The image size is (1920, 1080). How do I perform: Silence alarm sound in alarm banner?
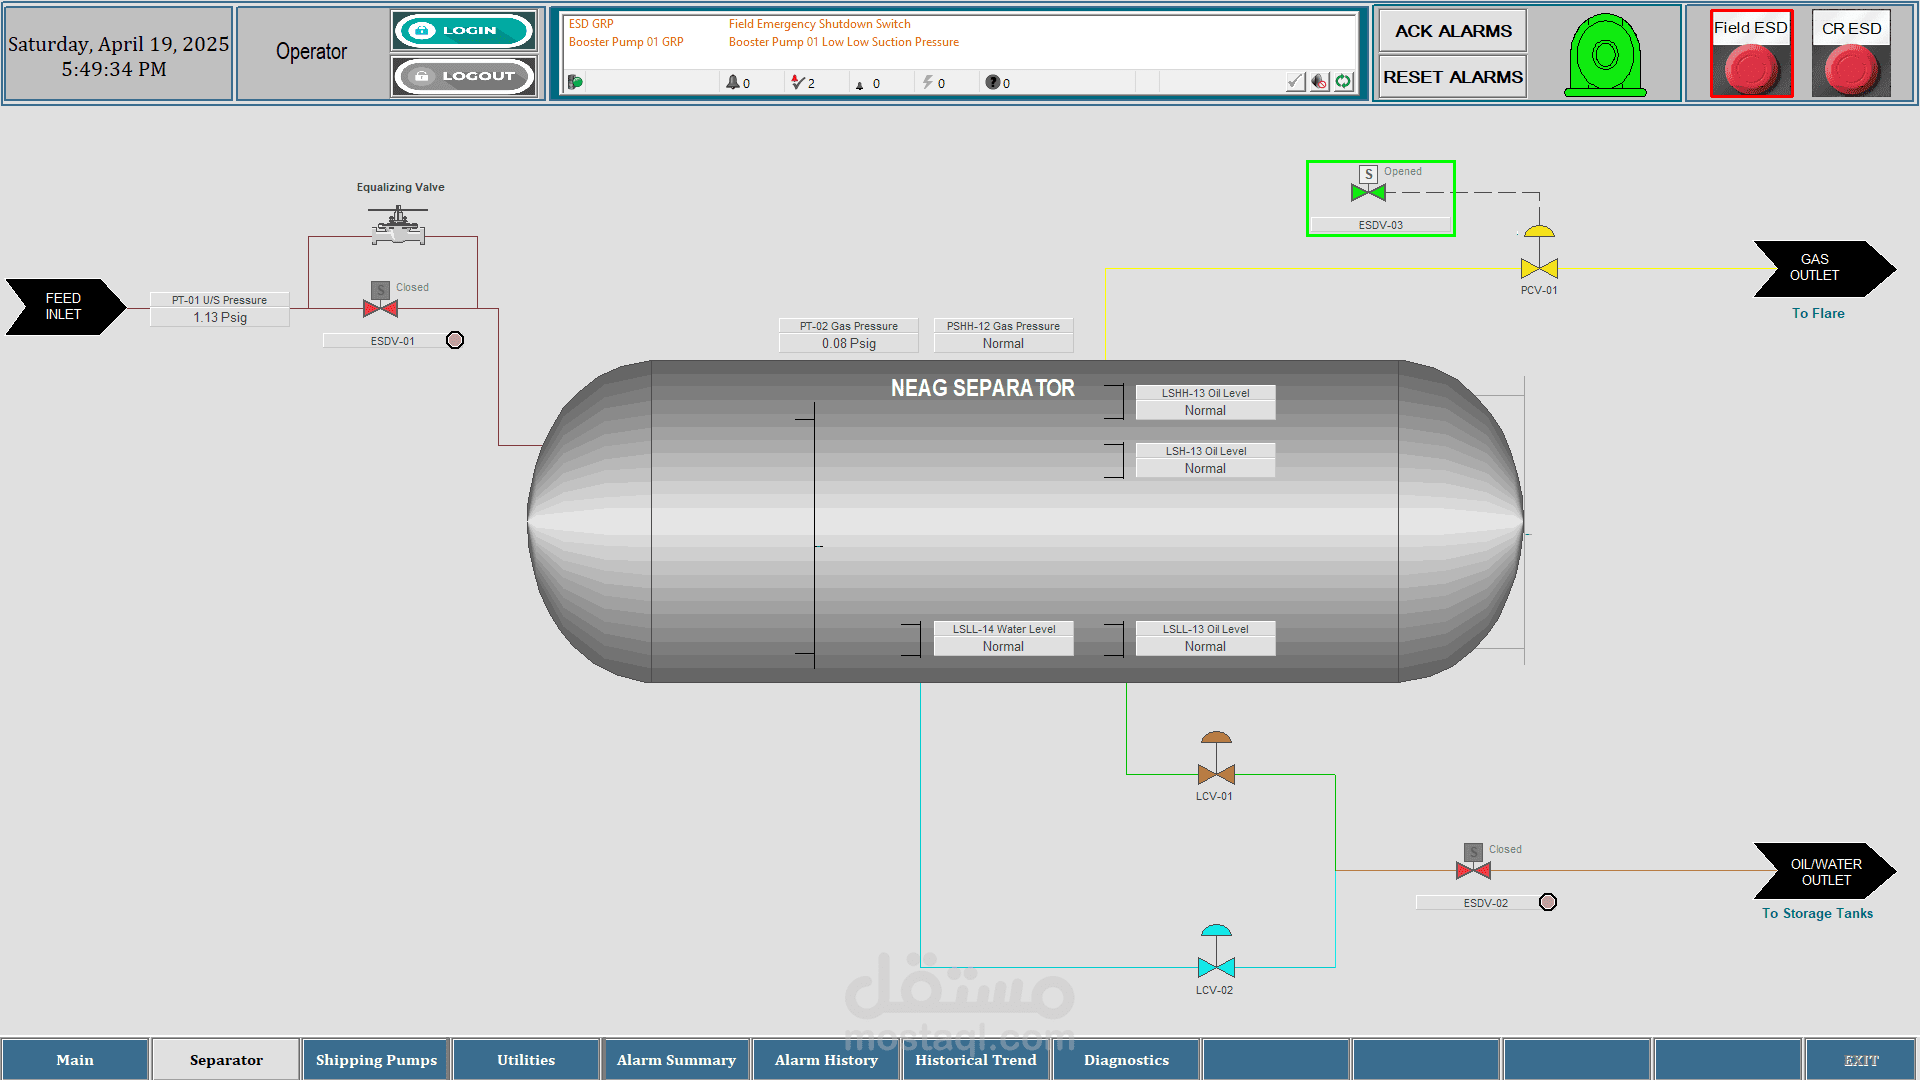tap(1319, 82)
